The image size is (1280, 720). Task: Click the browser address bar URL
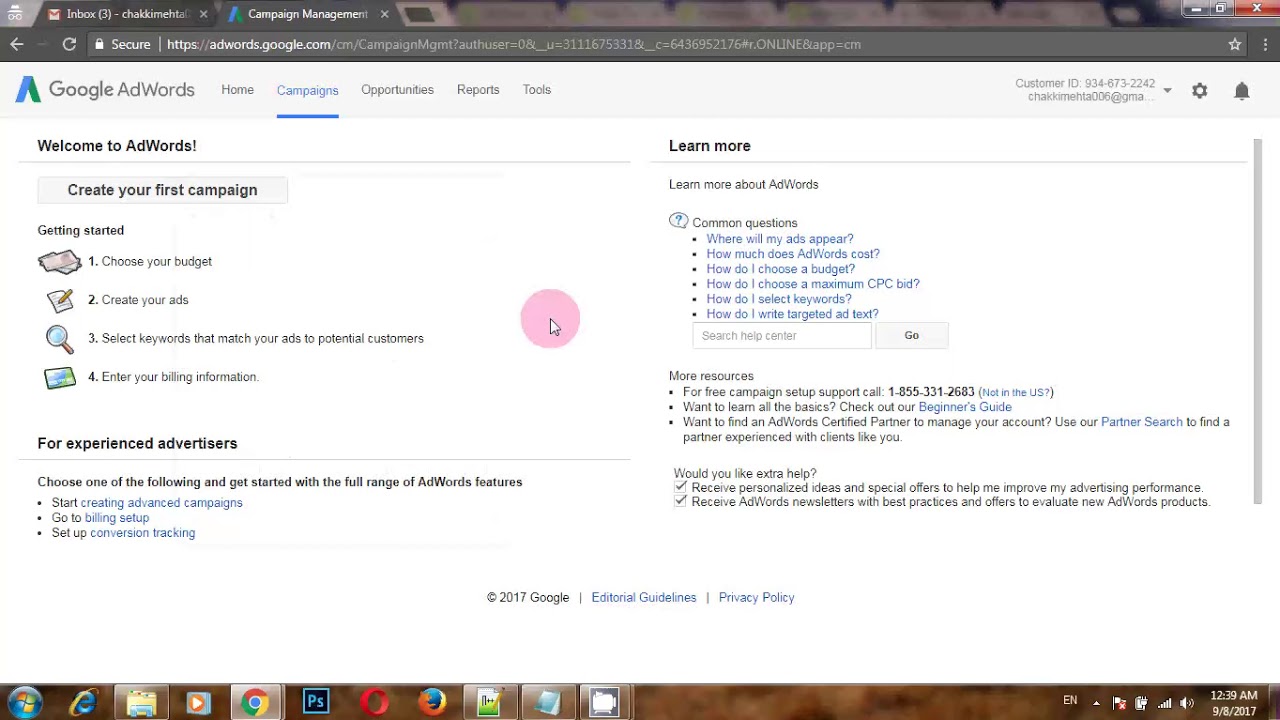pyautogui.click(x=514, y=44)
